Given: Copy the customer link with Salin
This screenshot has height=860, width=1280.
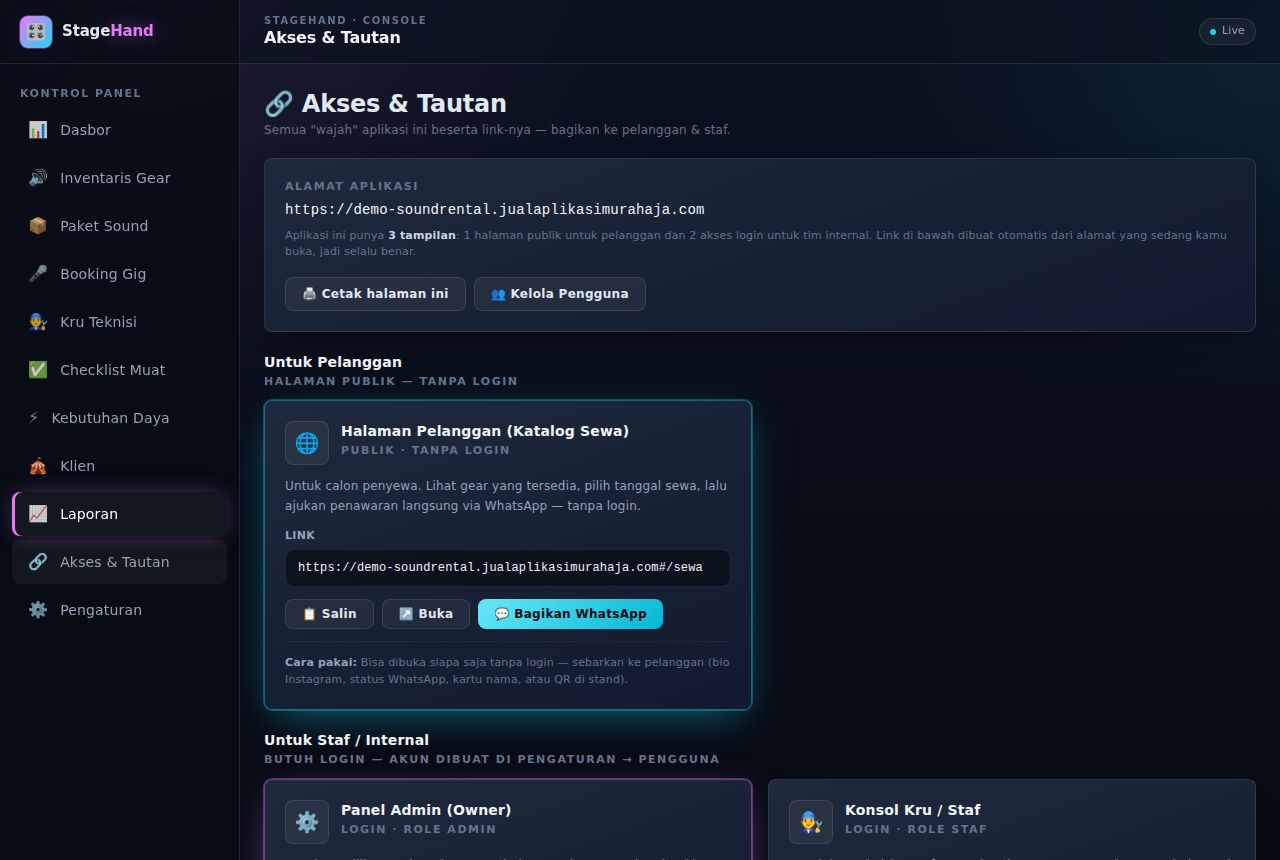Looking at the screenshot, I should pos(329,614).
